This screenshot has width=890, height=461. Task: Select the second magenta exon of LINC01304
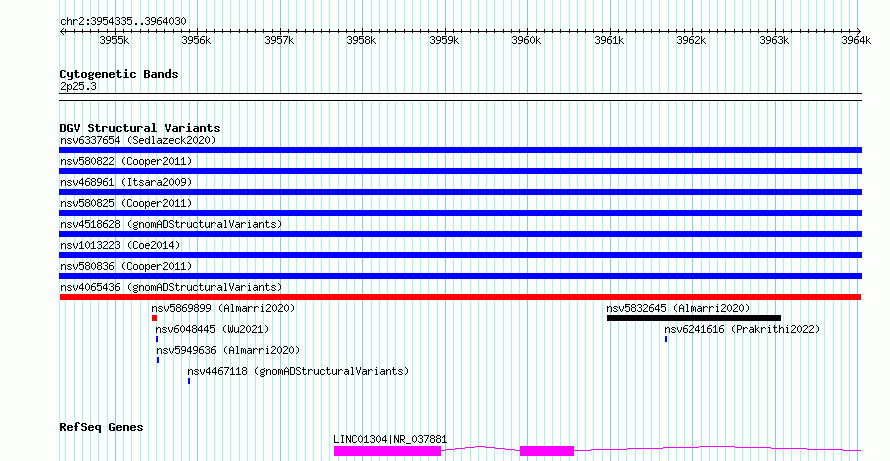point(547,451)
